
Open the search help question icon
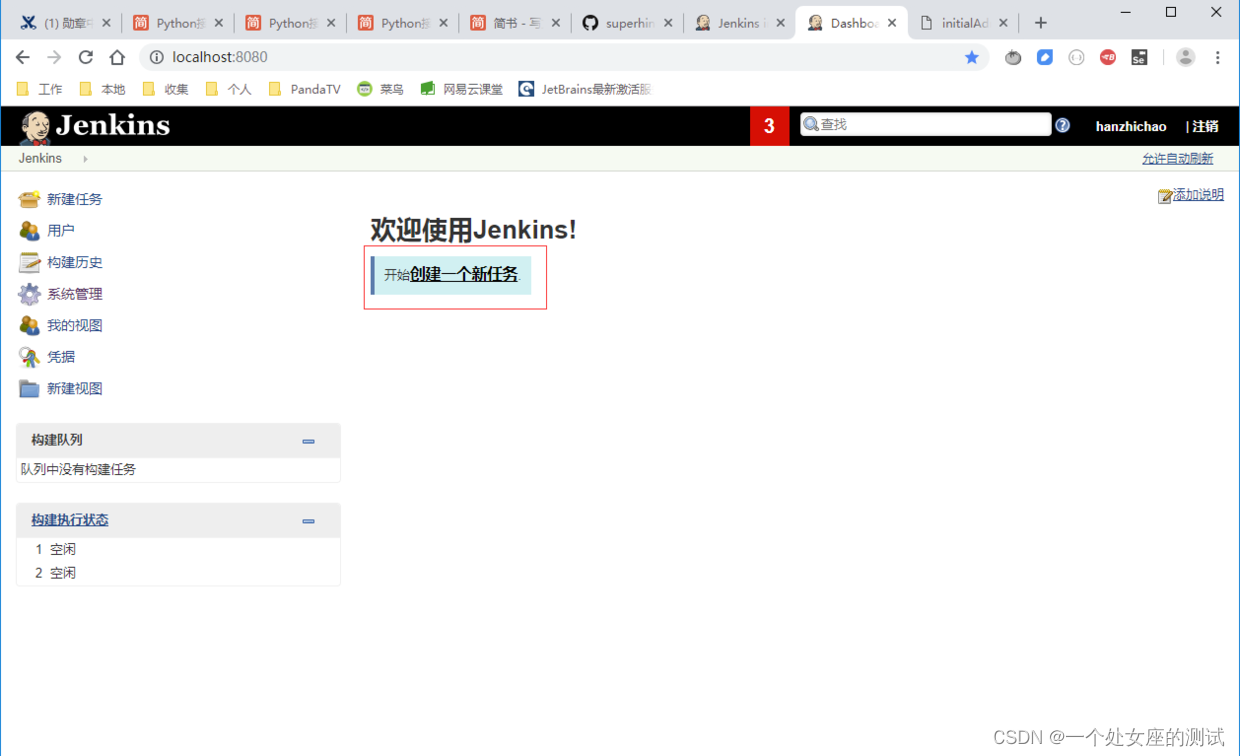pos(1062,125)
